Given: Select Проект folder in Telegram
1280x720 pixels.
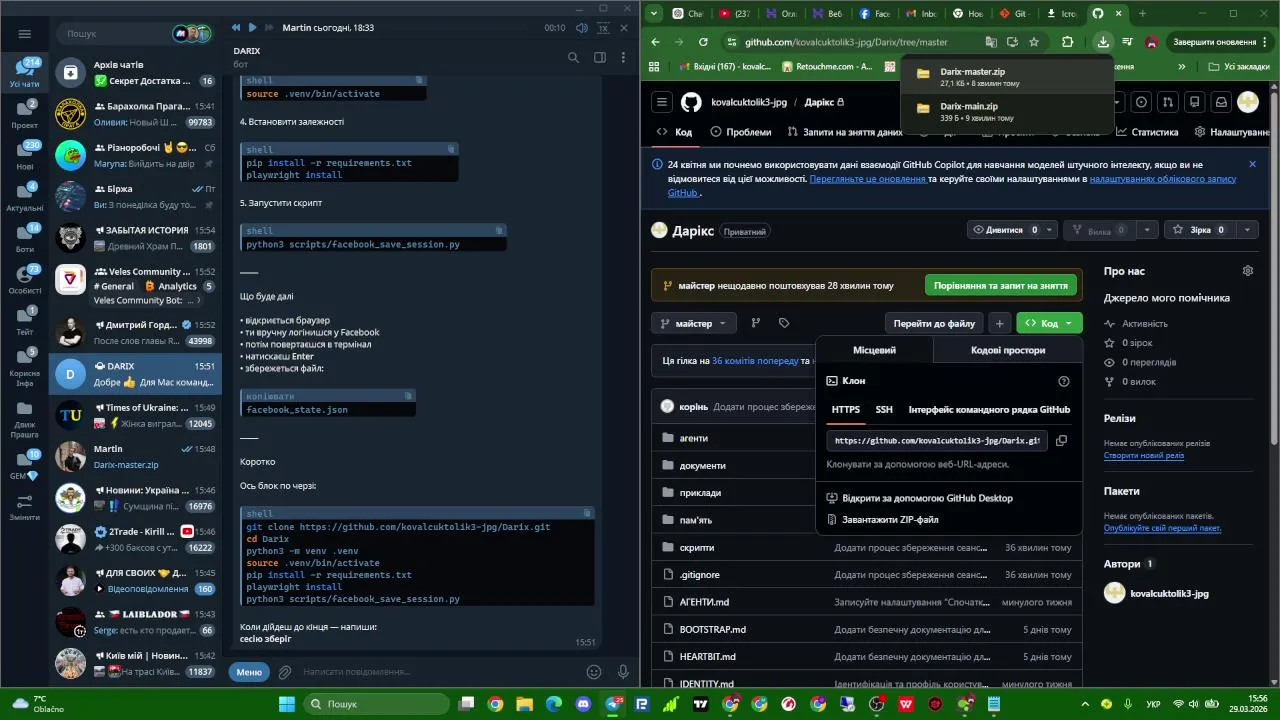Looking at the screenshot, I should (25, 114).
